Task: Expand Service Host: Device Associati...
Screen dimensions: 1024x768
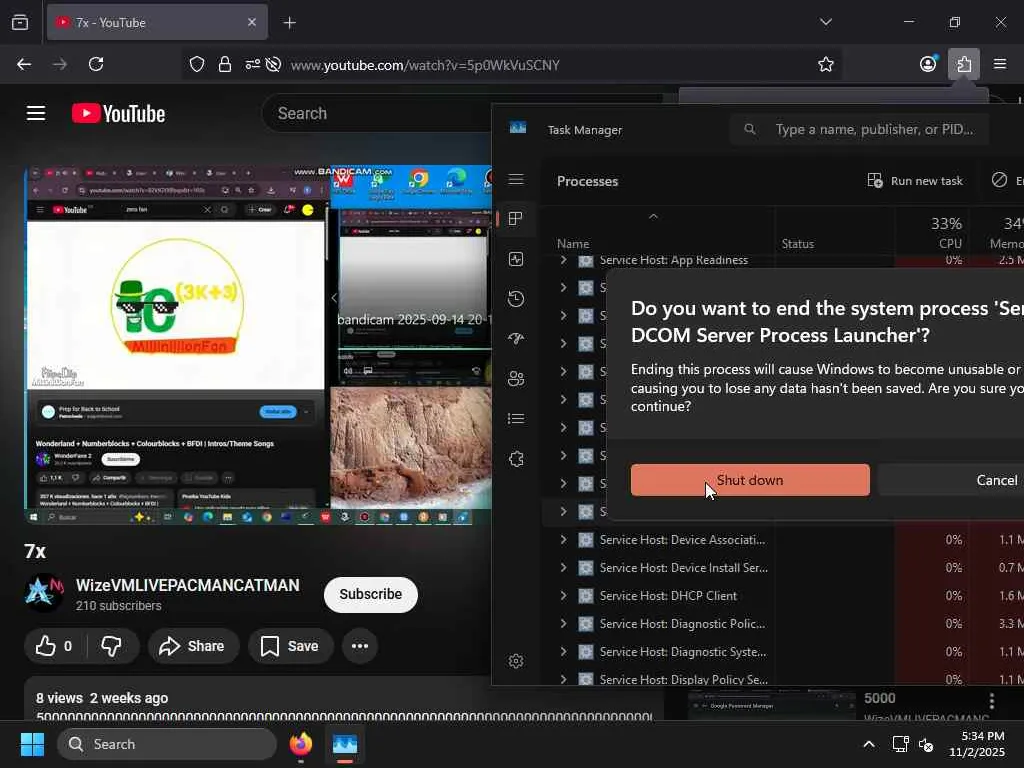Action: click(563, 539)
